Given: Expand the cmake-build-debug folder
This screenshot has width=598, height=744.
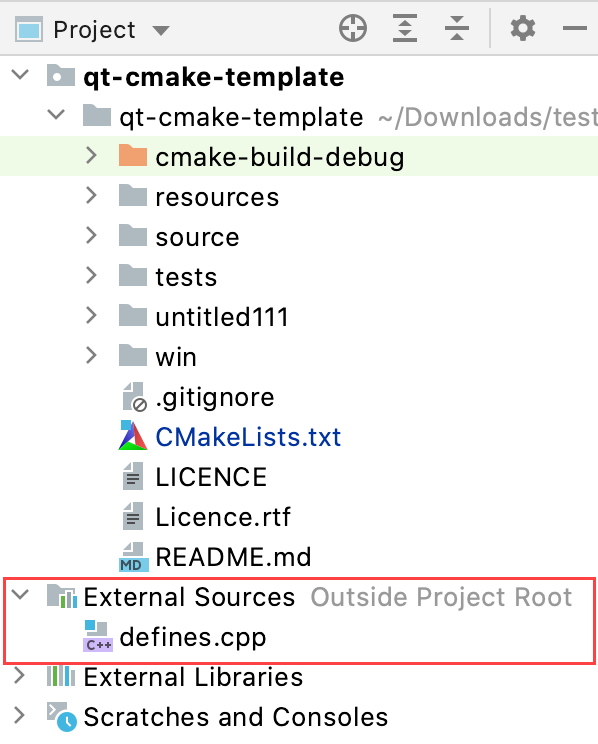Looking at the screenshot, I should tap(92, 156).
